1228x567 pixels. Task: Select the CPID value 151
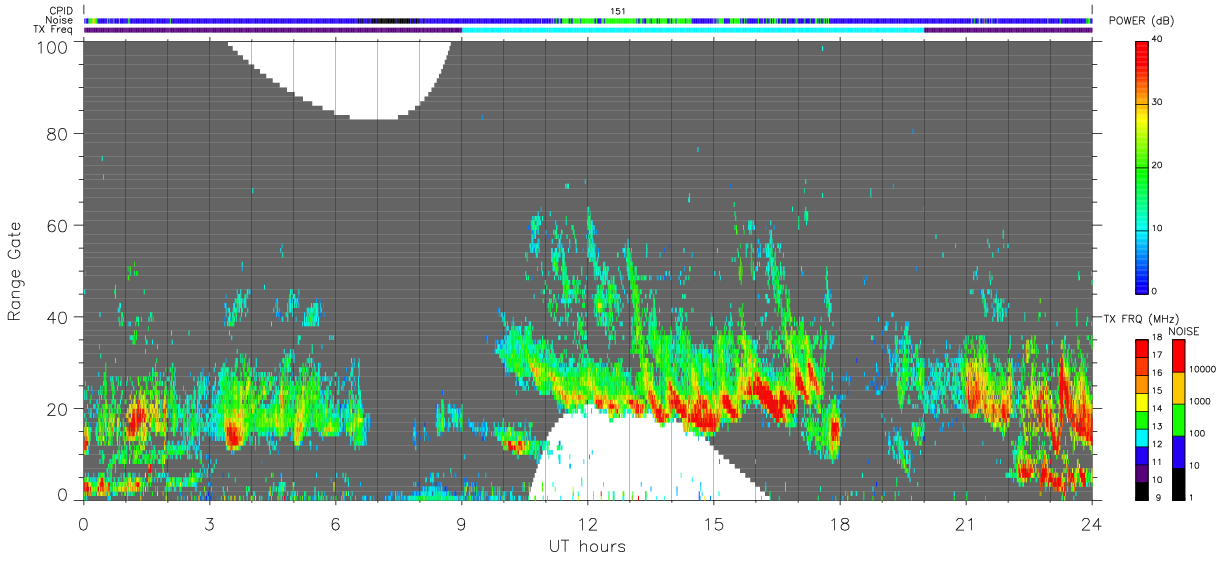[x=617, y=11]
